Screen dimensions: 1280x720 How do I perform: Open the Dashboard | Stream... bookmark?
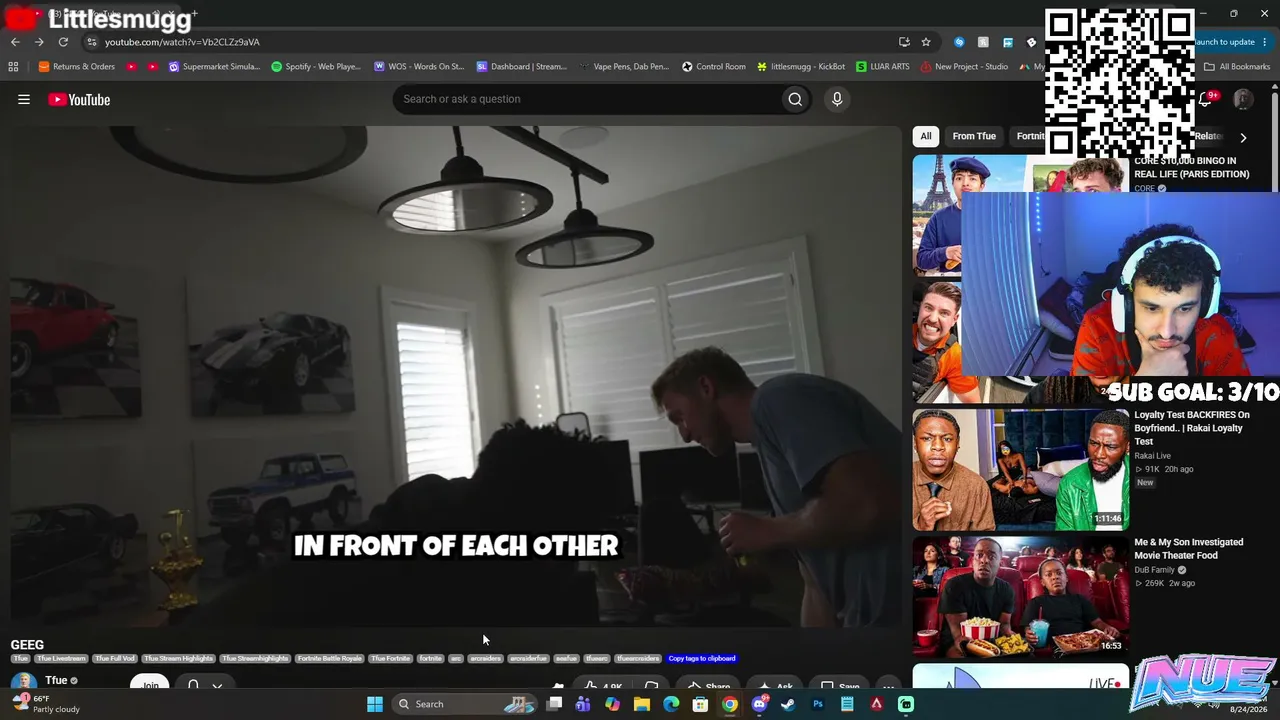click(521, 67)
